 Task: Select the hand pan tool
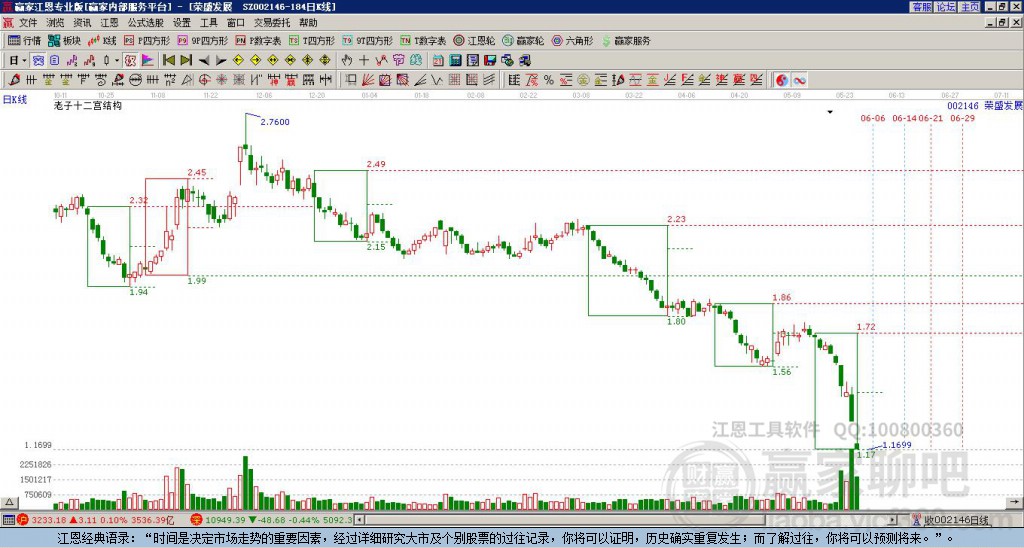click(x=347, y=61)
